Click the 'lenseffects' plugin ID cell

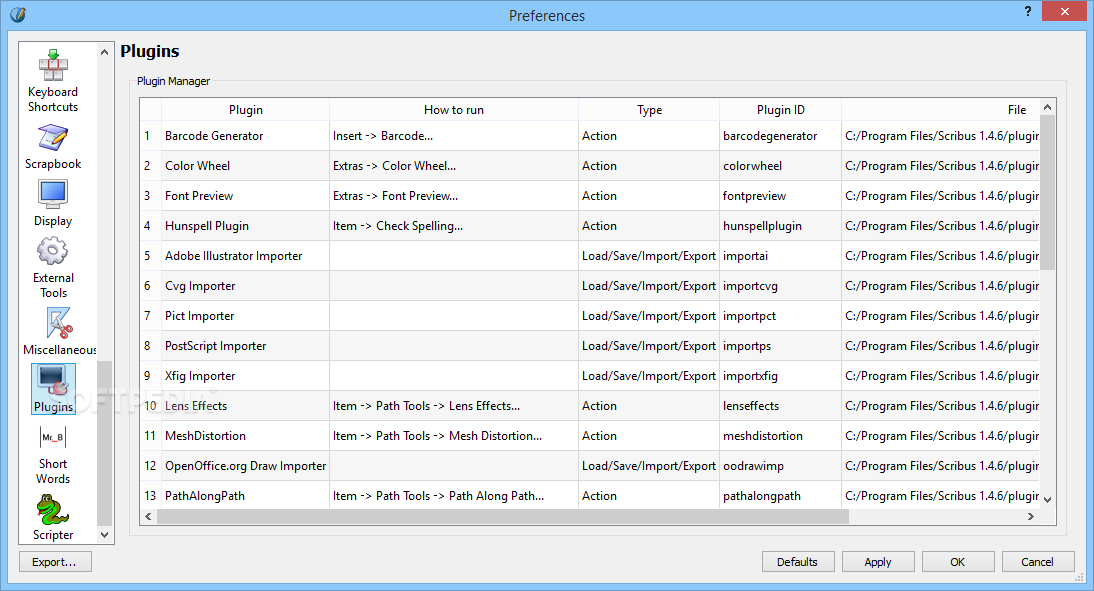click(x=781, y=406)
